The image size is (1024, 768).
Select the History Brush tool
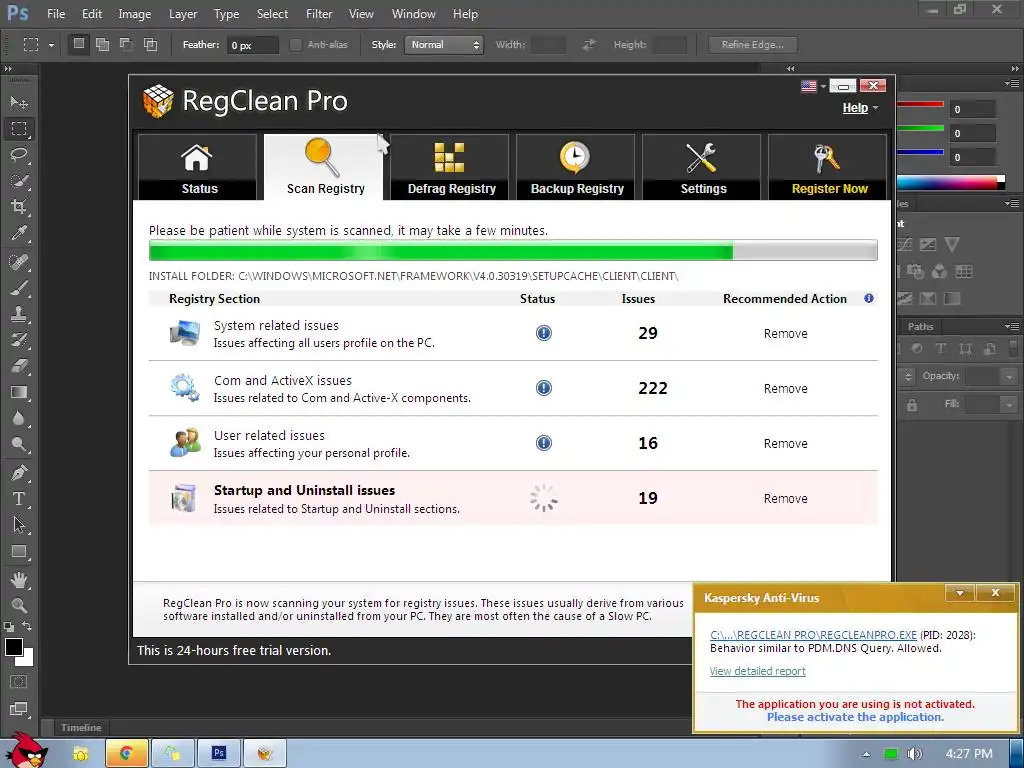[x=19, y=340]
